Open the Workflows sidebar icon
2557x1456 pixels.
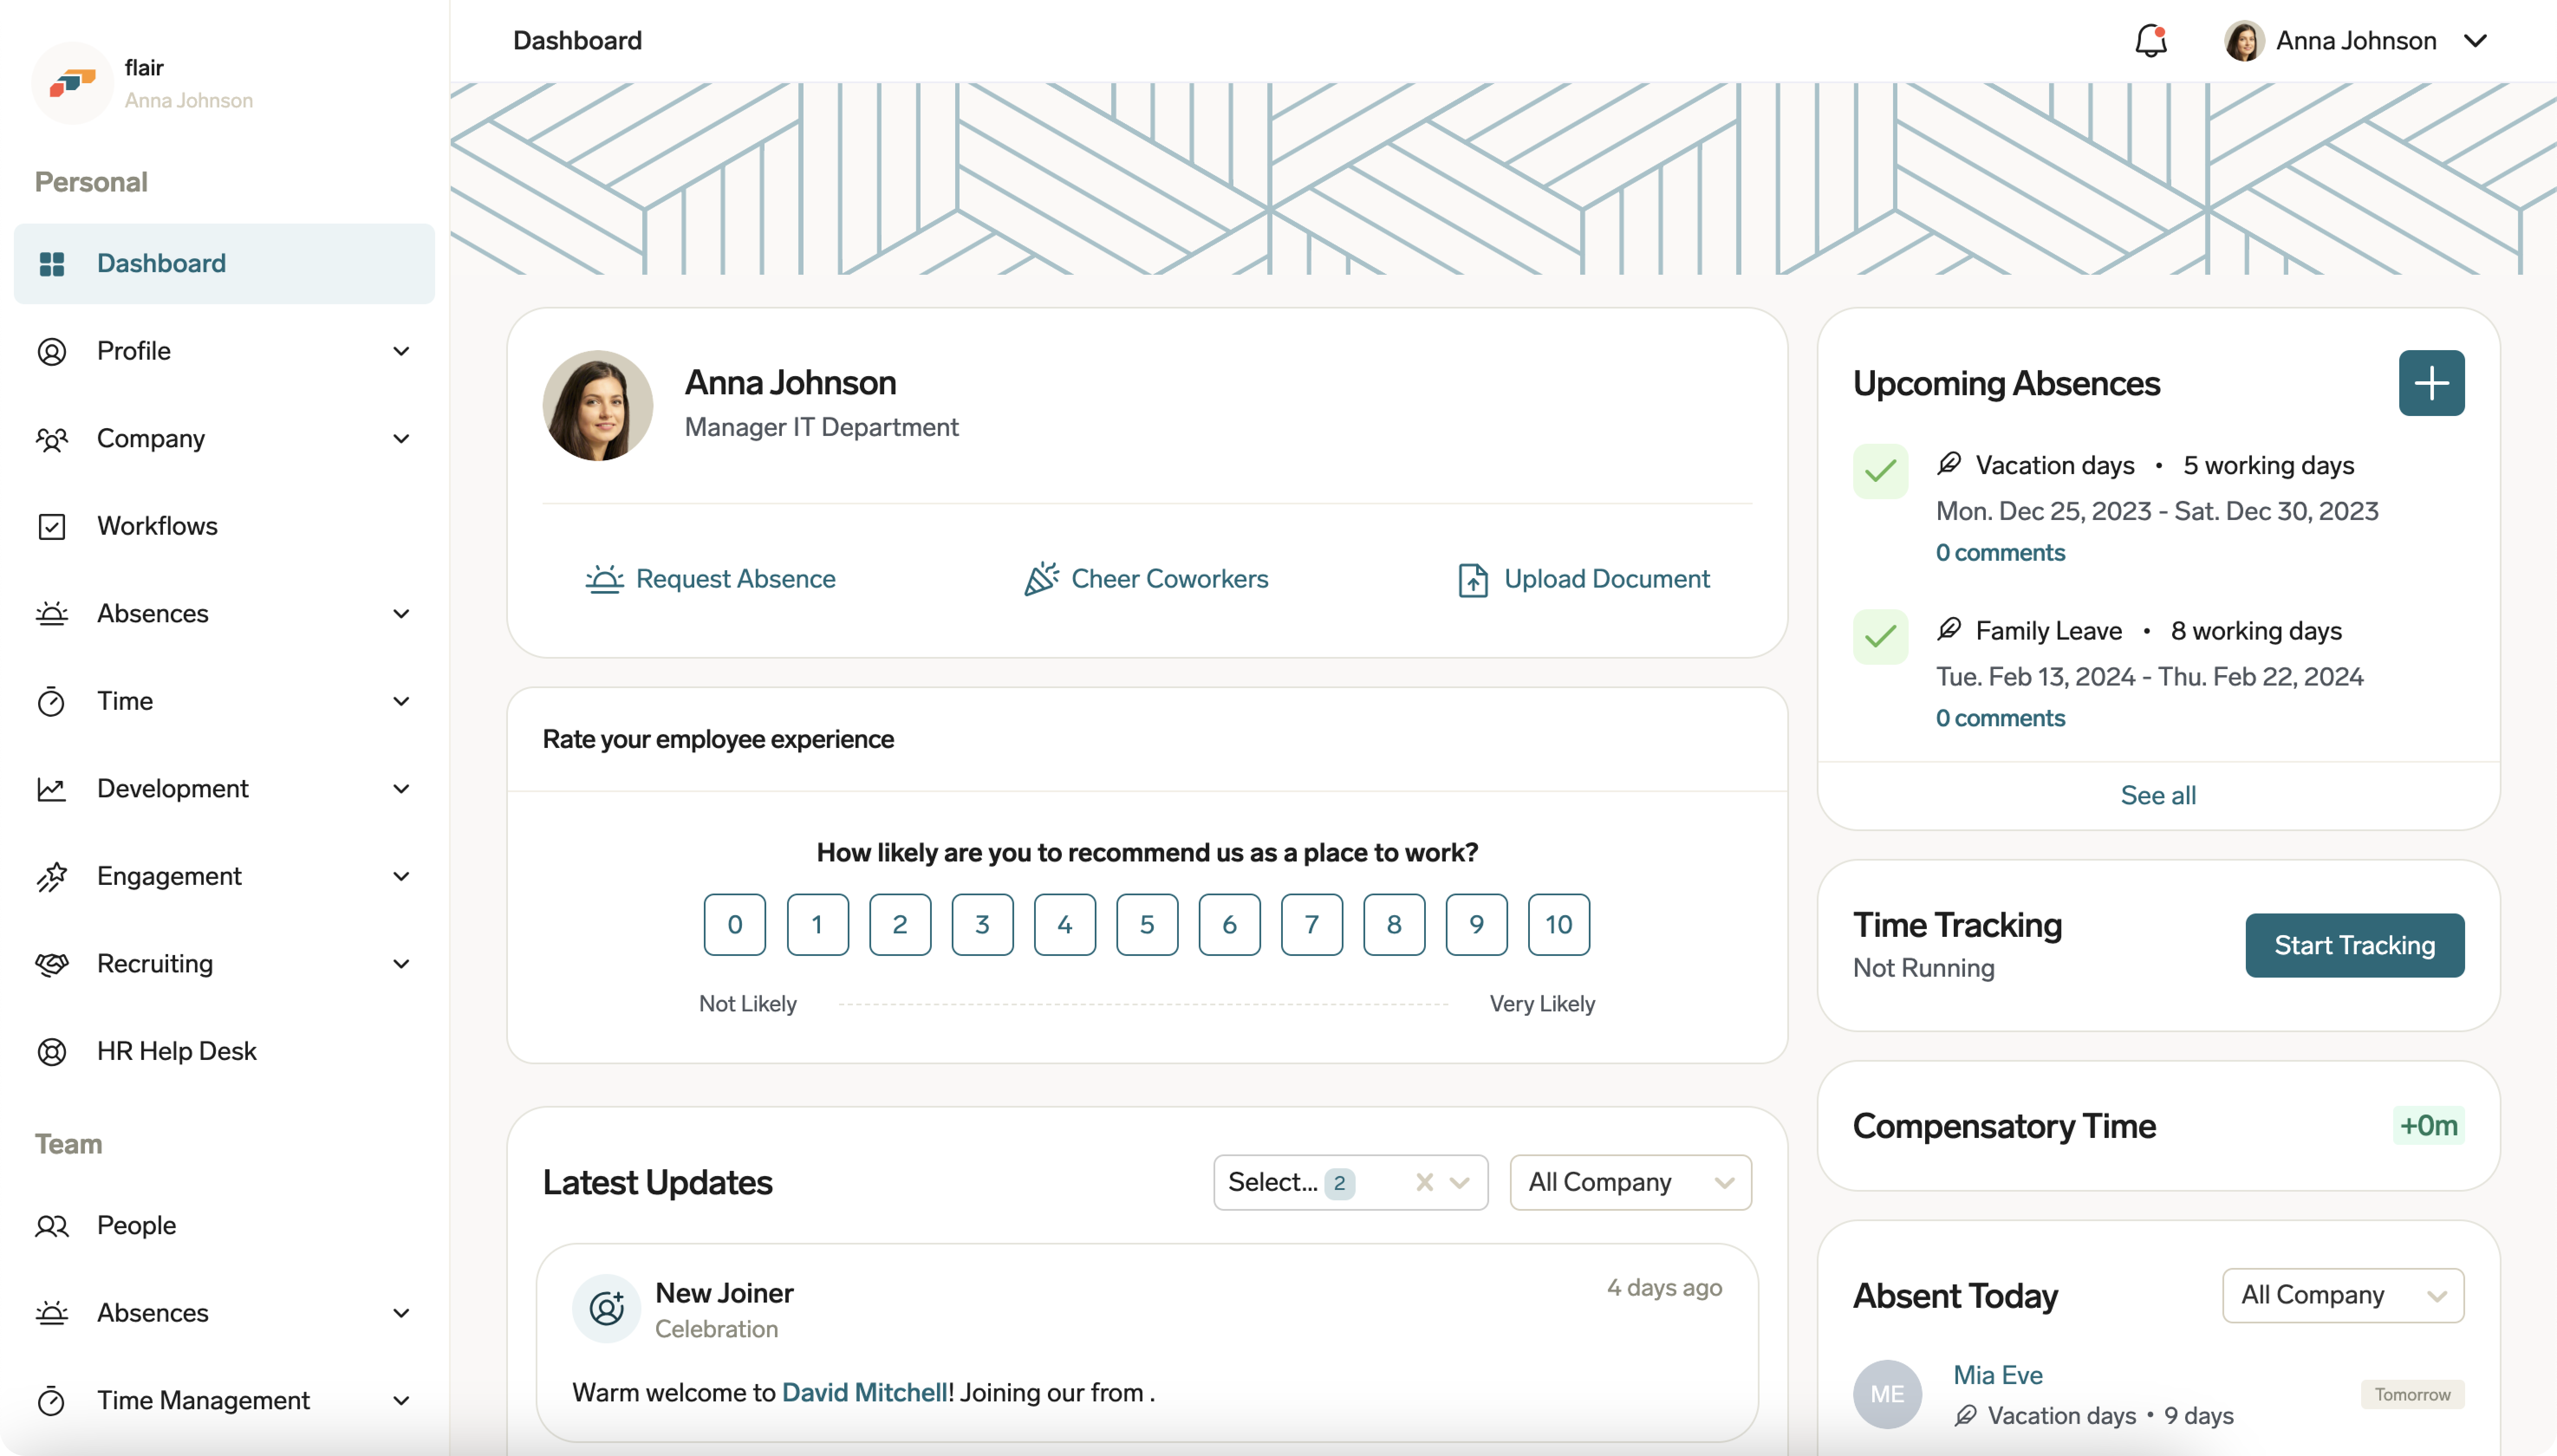52,526
